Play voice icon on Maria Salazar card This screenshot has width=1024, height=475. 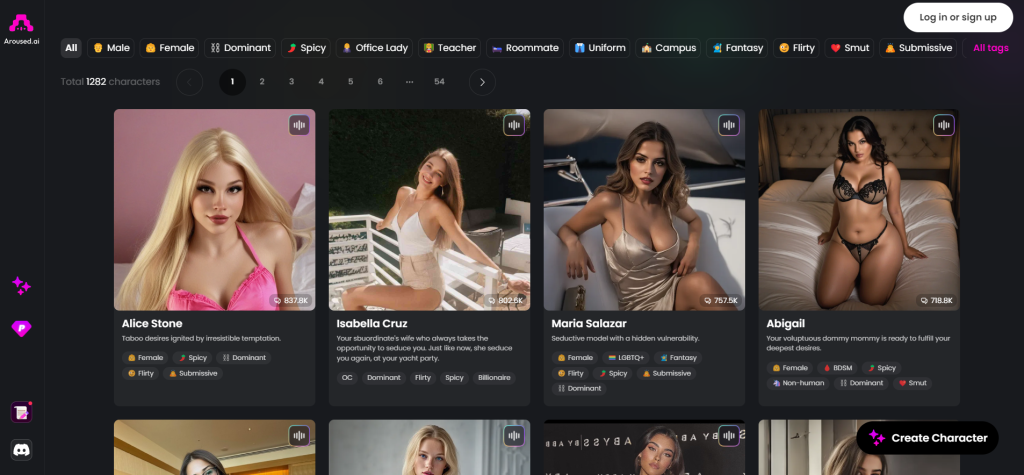(729, 125)
